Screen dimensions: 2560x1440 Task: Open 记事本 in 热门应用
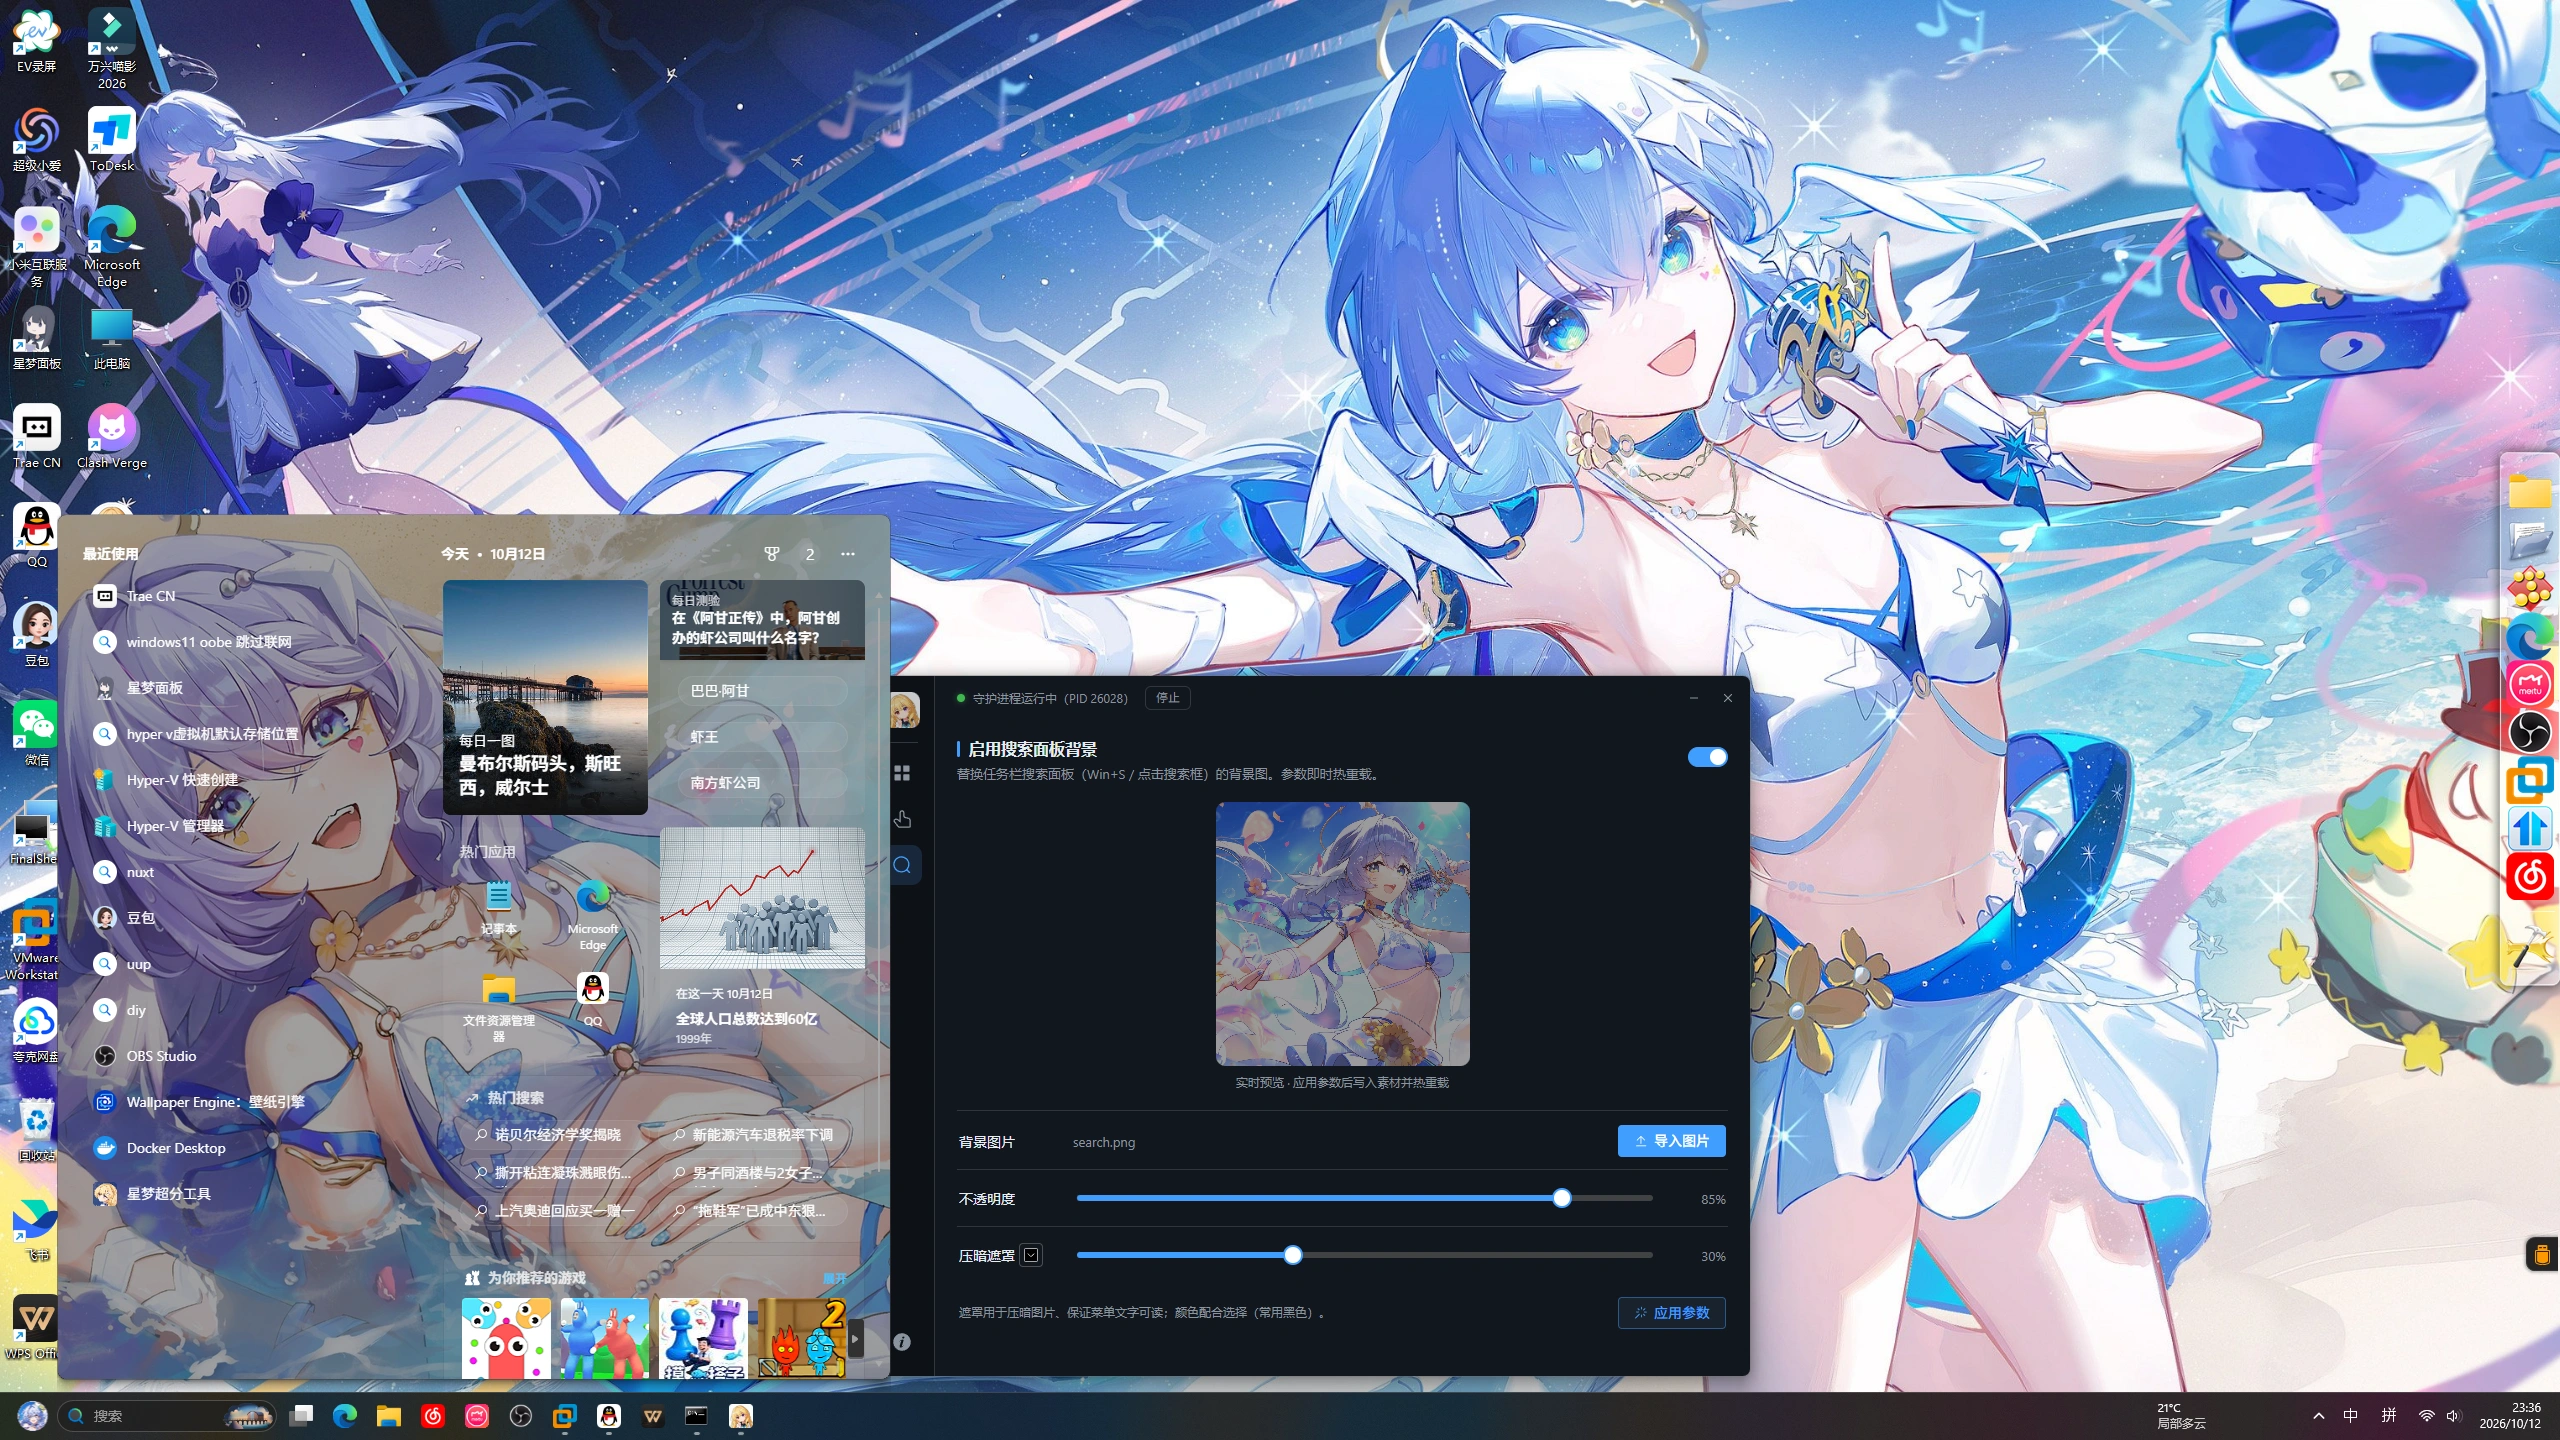point(499,906)
